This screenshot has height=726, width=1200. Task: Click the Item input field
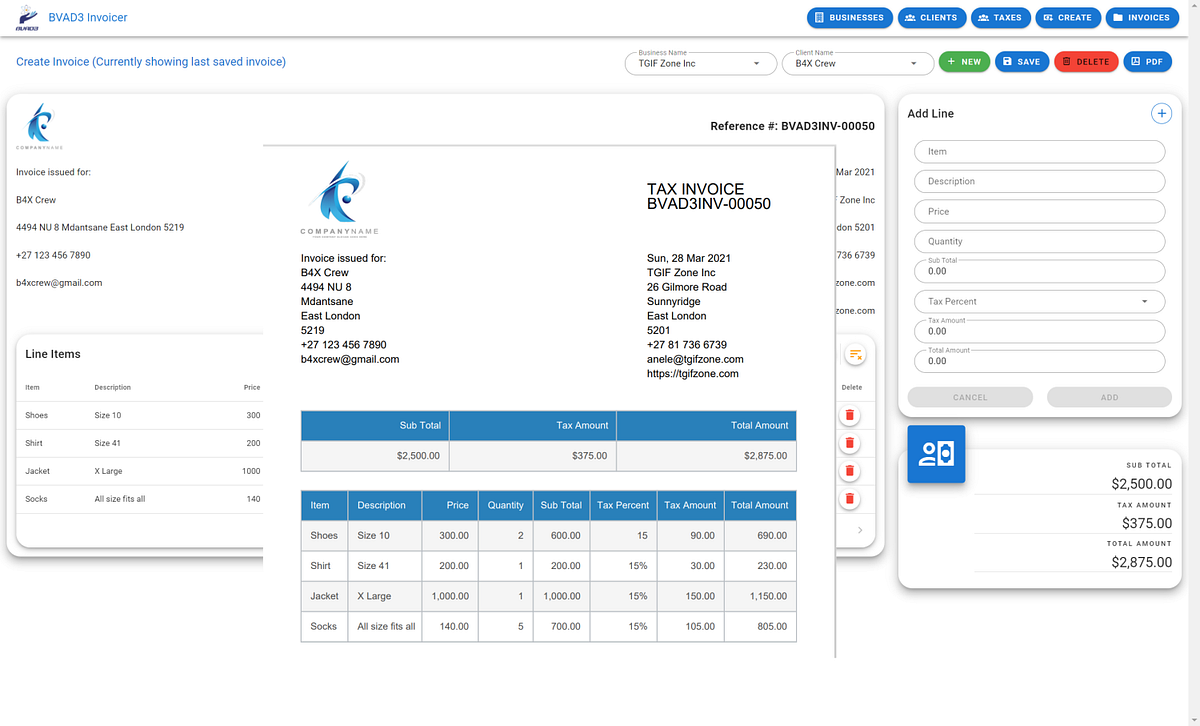1040,152
